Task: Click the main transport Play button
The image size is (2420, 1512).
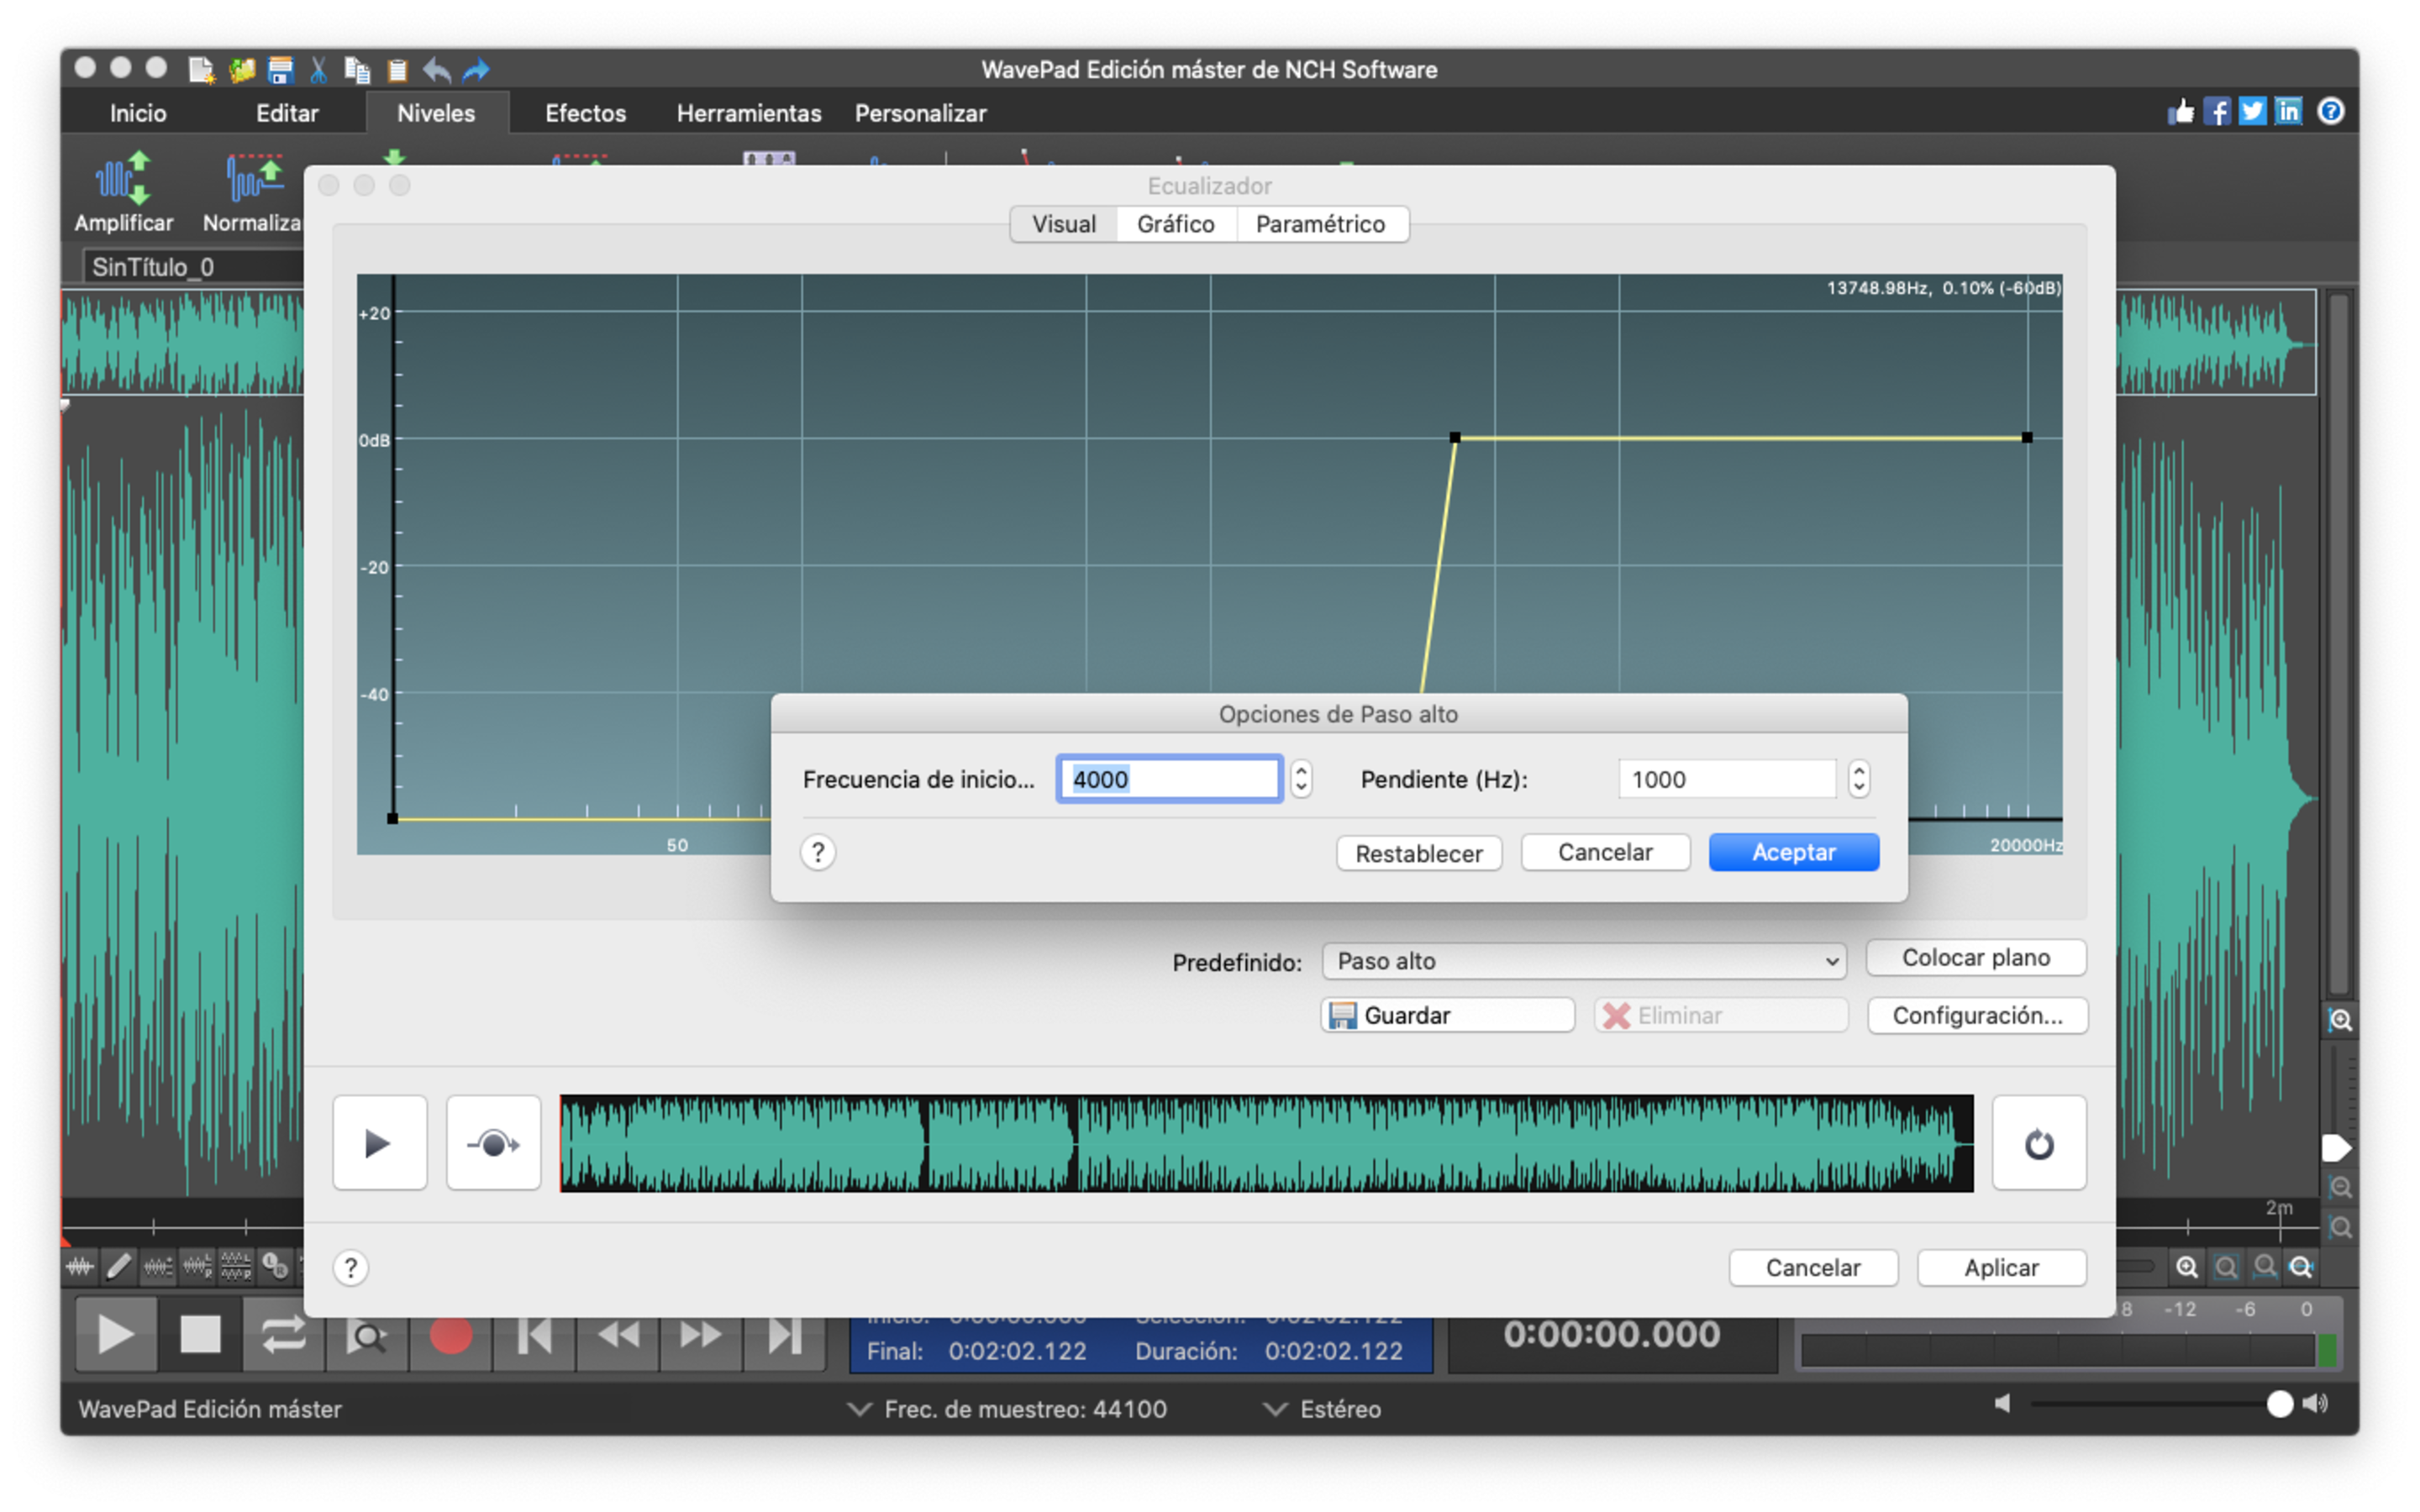Action: point(116,1334)
